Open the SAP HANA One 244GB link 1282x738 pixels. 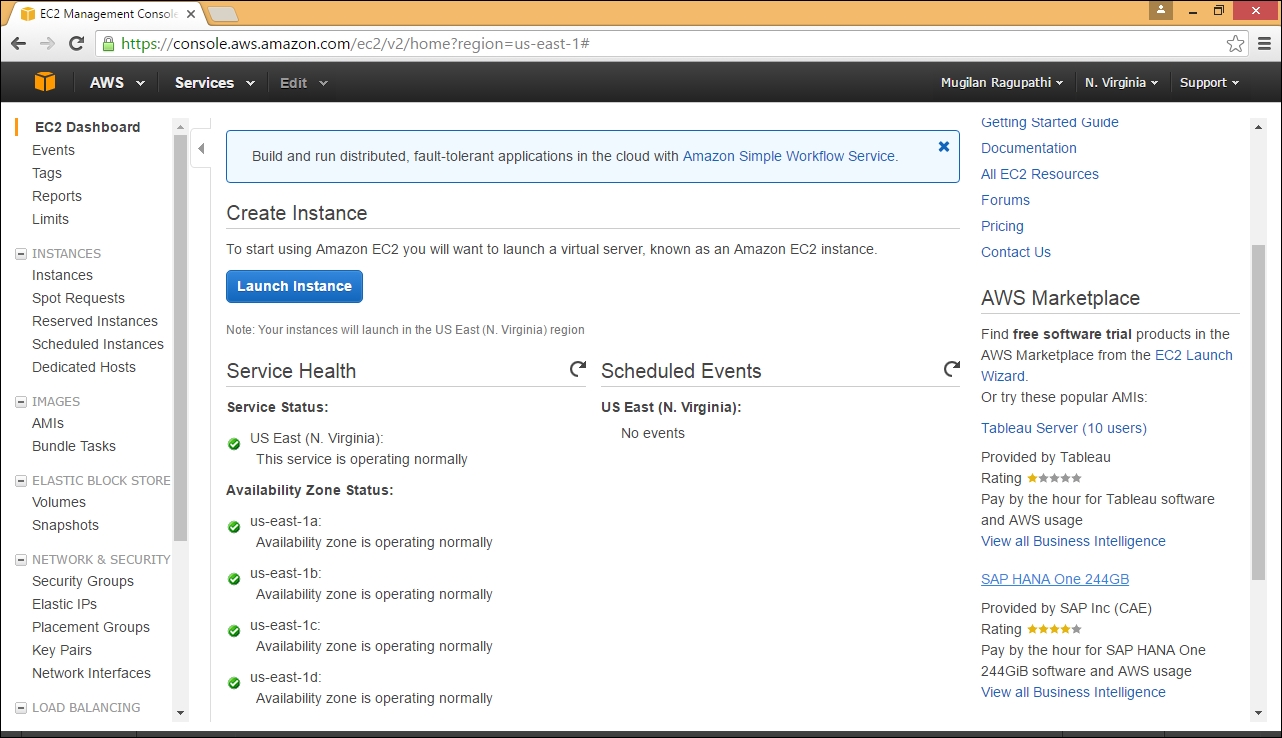[1055, 579]
